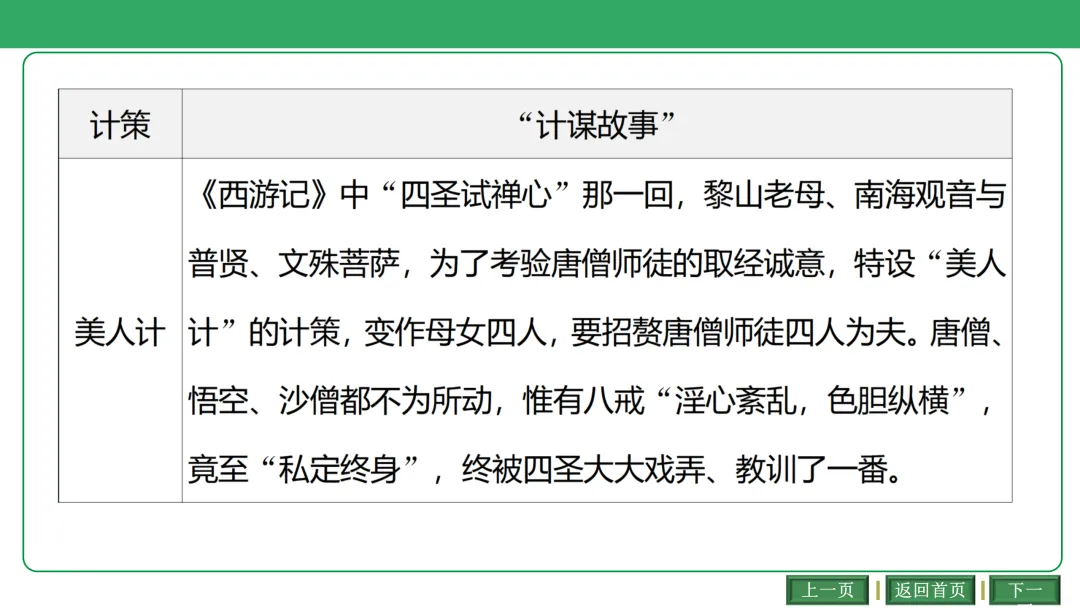Select the “计谋故事” header cell

[597, 124]
